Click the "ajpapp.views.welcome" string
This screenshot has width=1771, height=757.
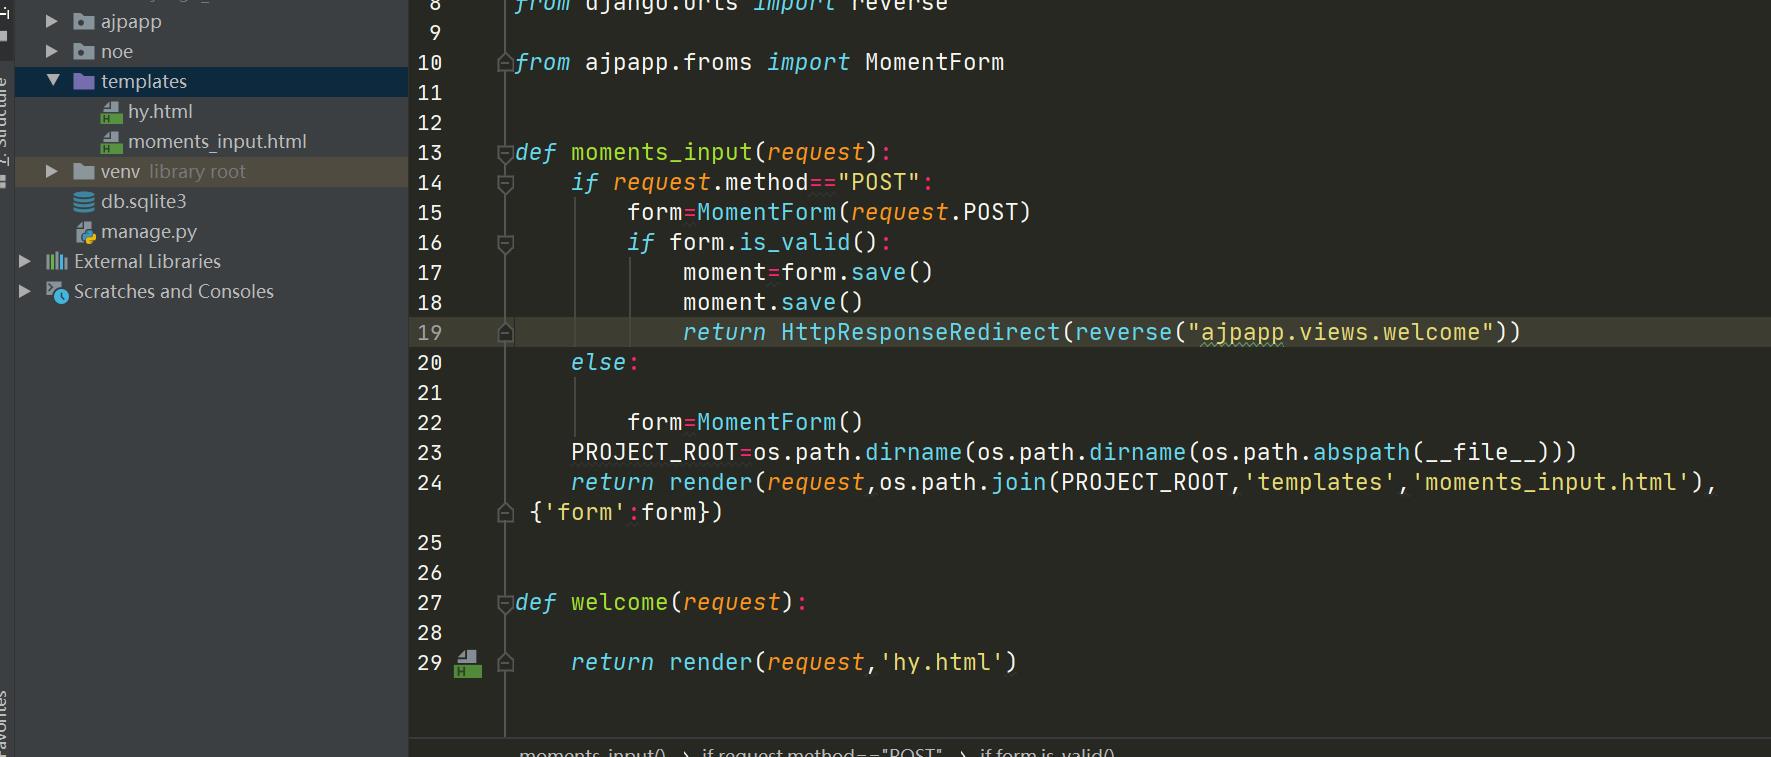pos(1340,332)
